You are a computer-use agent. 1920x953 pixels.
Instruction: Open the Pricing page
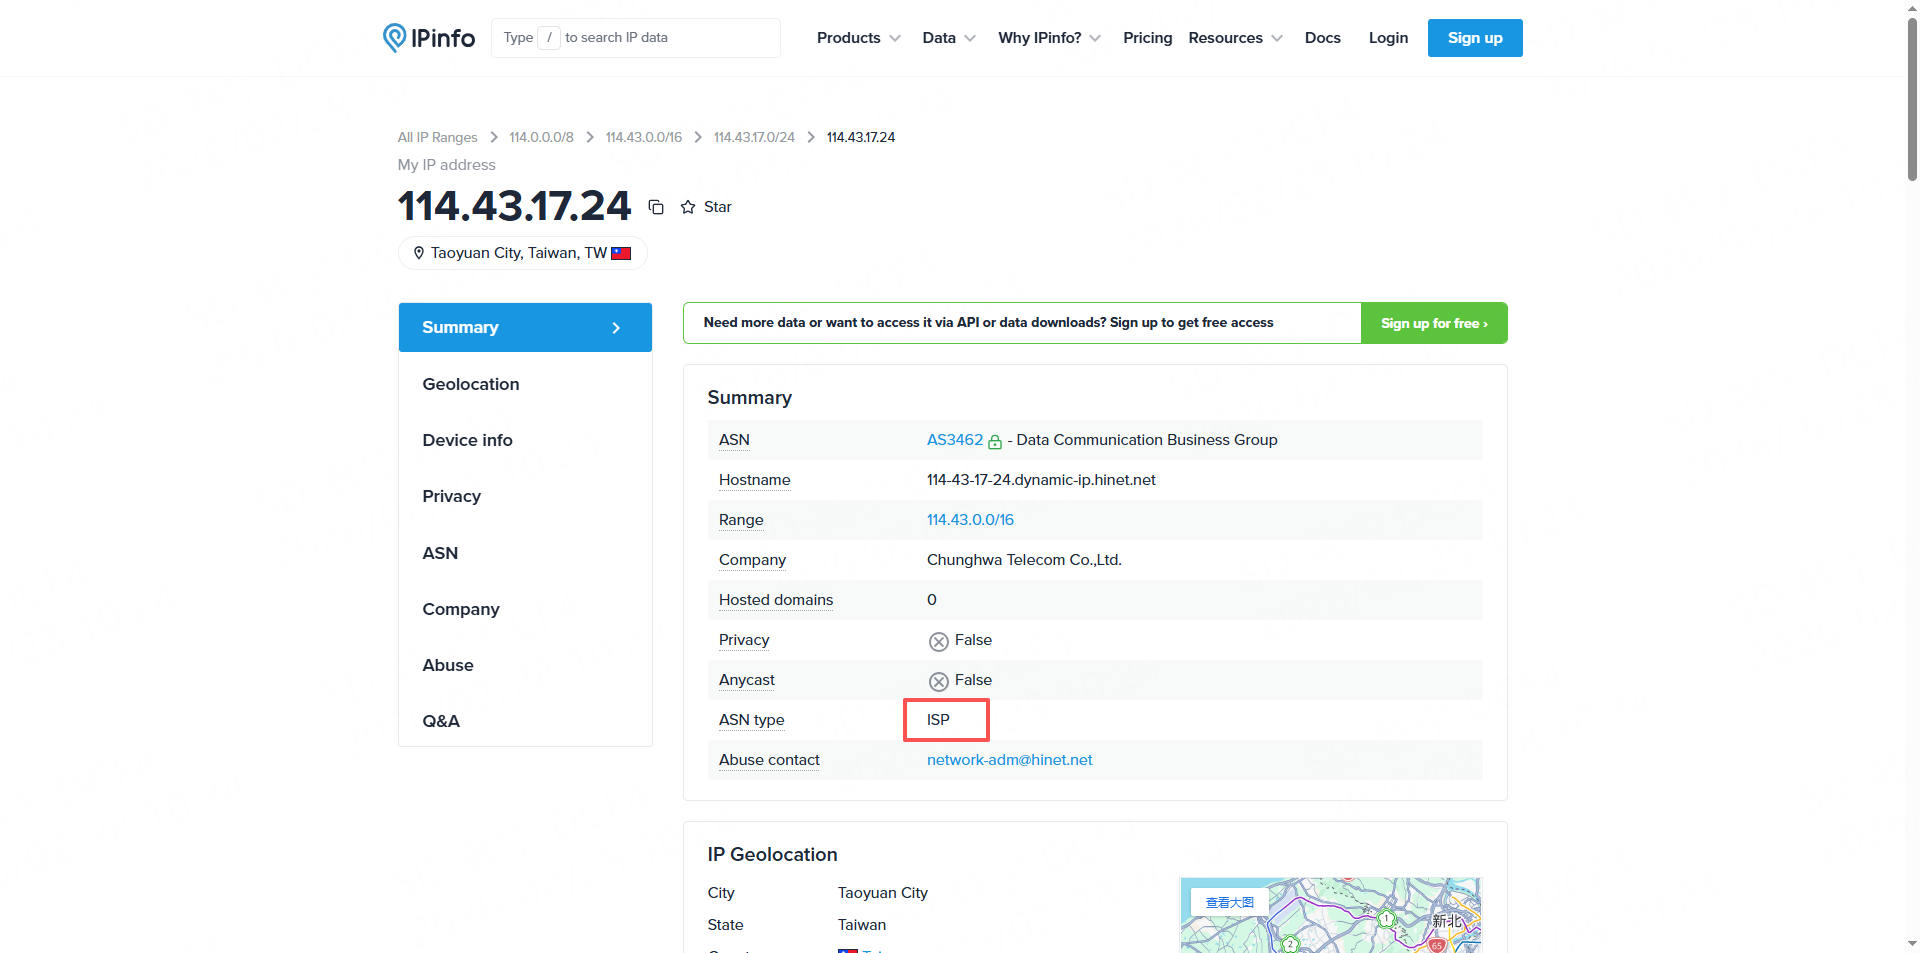pos(1147,38)
